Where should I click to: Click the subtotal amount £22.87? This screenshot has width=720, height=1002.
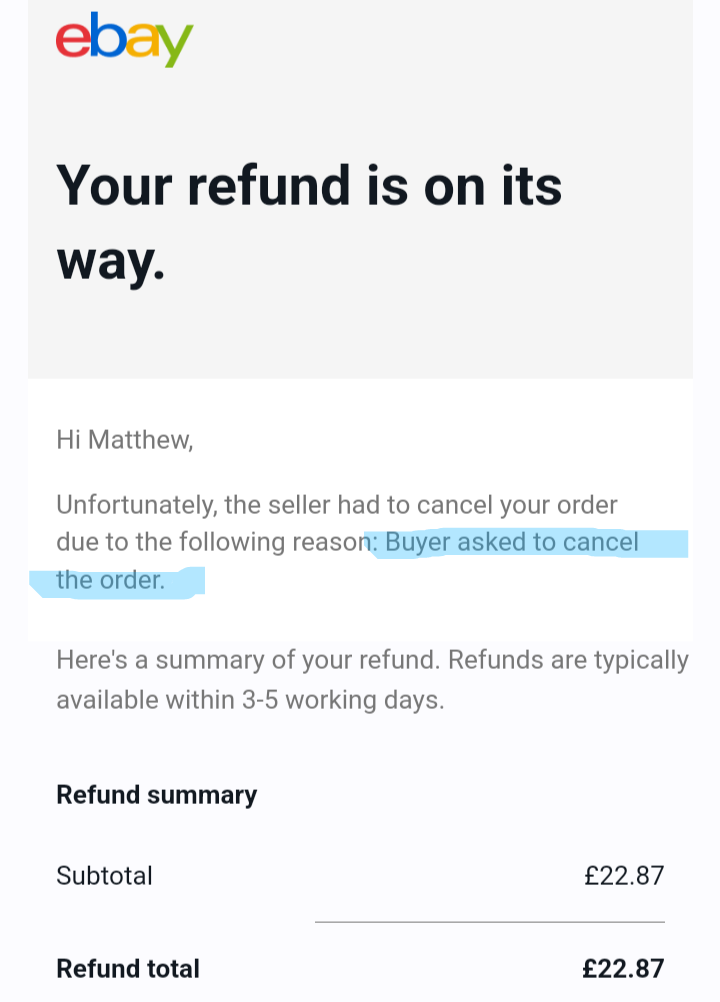coord(624,875)
